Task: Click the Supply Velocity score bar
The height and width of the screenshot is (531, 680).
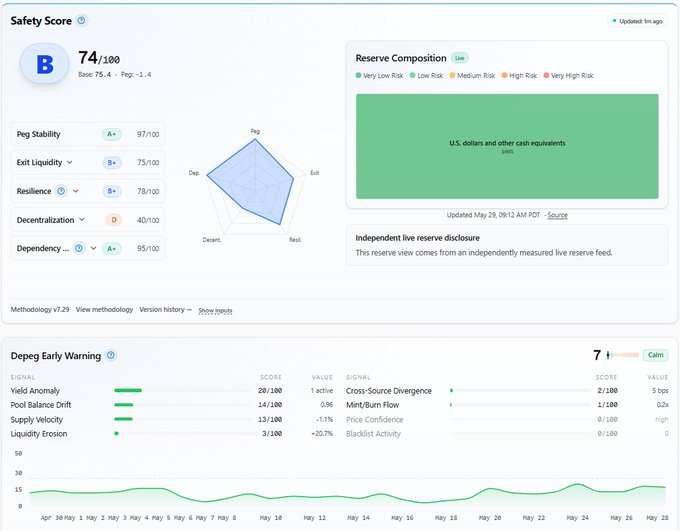Action: point(182,419)
